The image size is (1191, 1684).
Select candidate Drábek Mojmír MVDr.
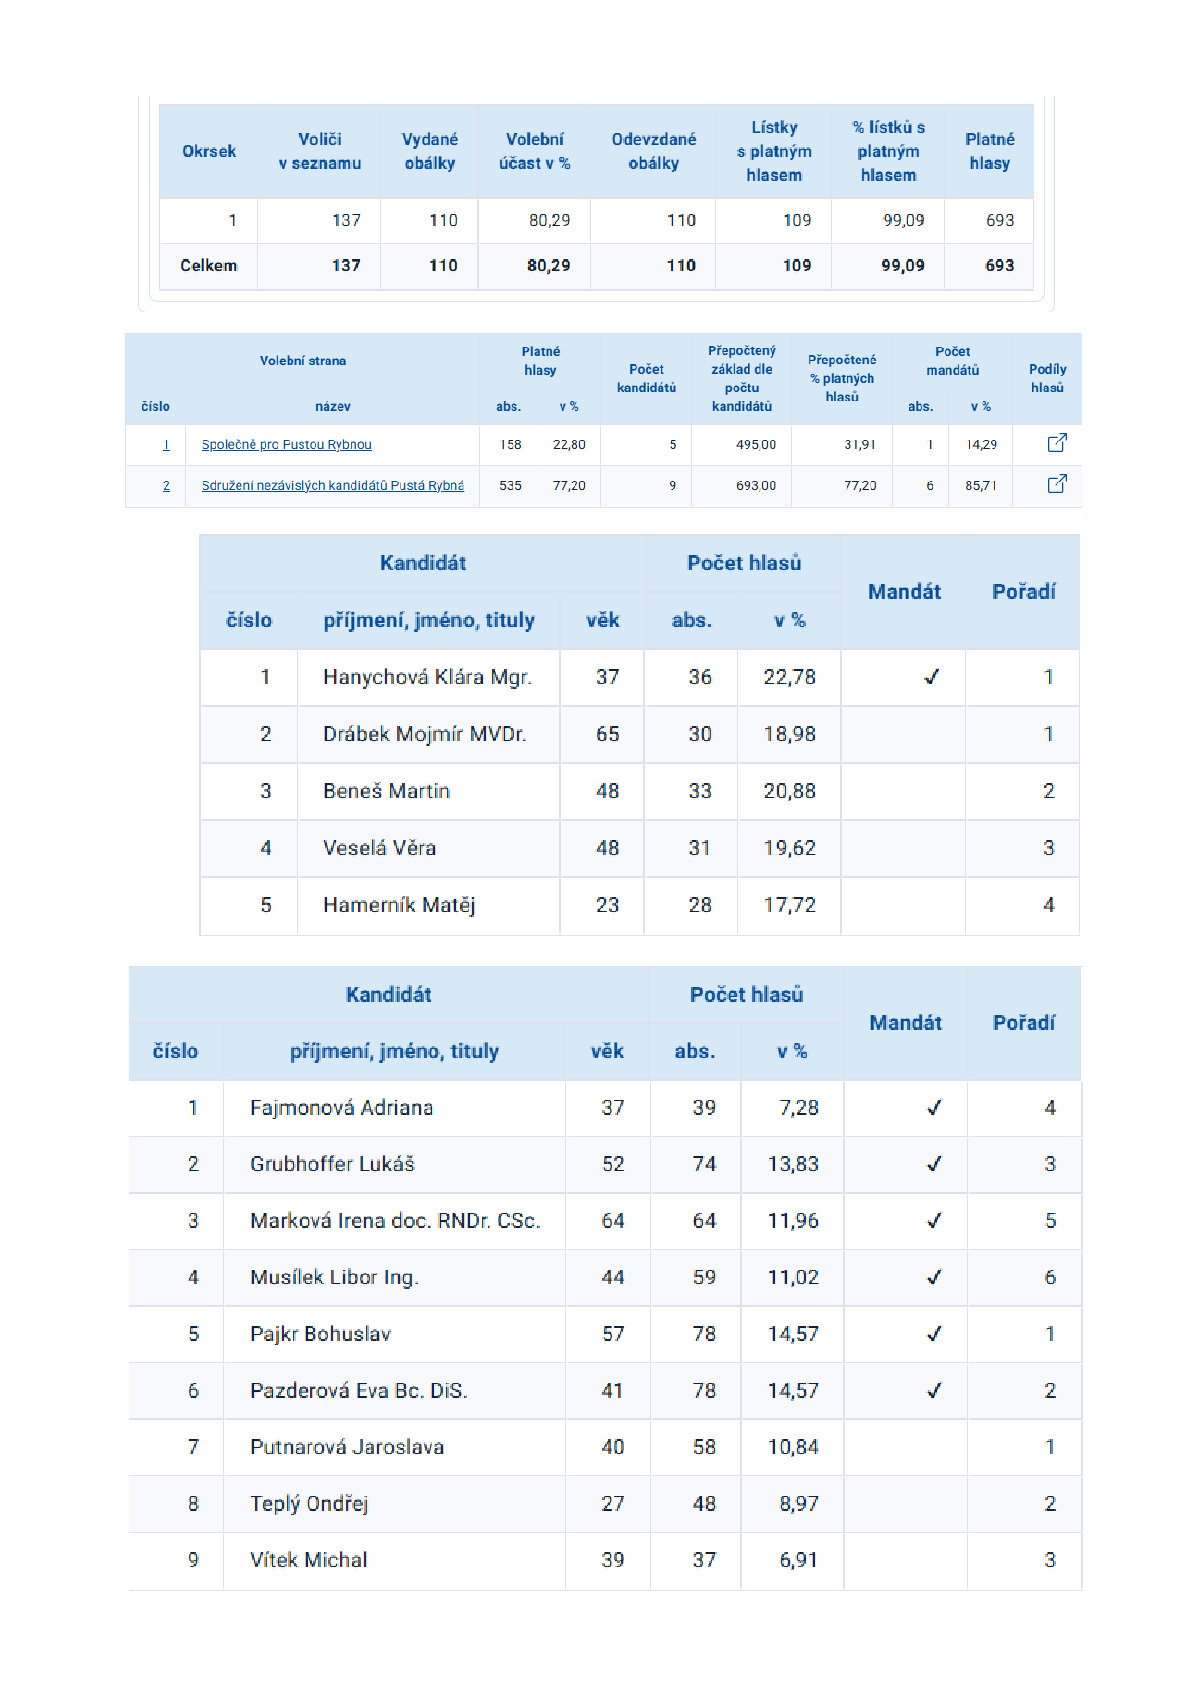(x=424, y=735)
